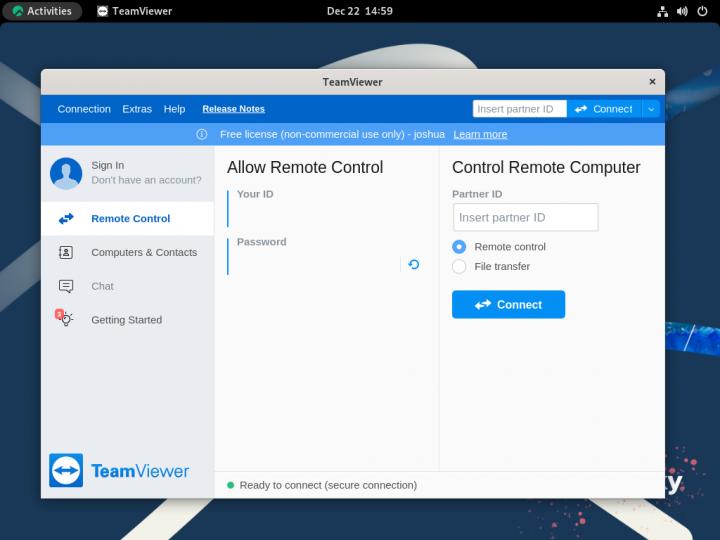Image resolution: width=720 pixels, height=540 pixels.
Task: Click the Remote Control arrows icon in sidebar
Action: [66, 218]
